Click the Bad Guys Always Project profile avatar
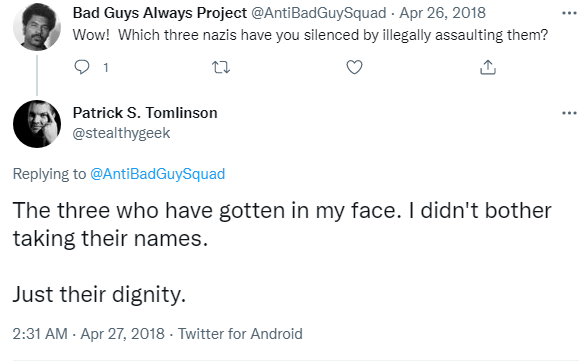Screen dimensions: 586x364 (37, 26)
